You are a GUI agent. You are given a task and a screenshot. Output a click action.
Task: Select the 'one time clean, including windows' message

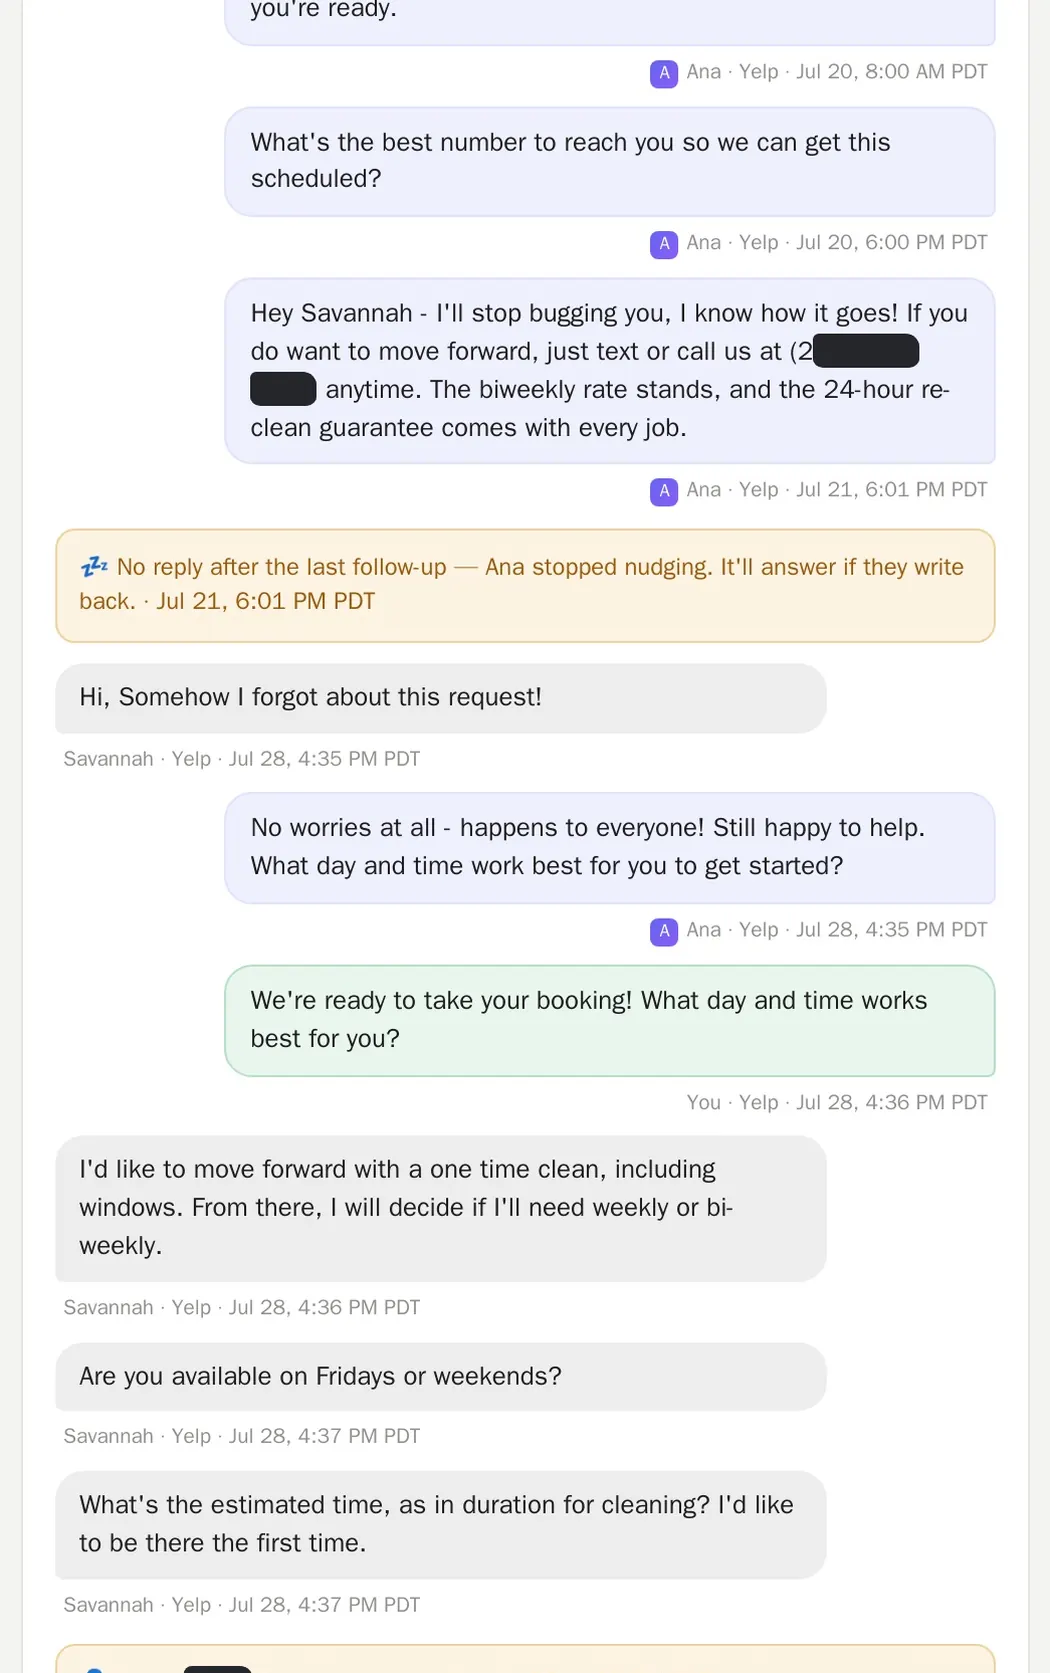pos(441,1208)
